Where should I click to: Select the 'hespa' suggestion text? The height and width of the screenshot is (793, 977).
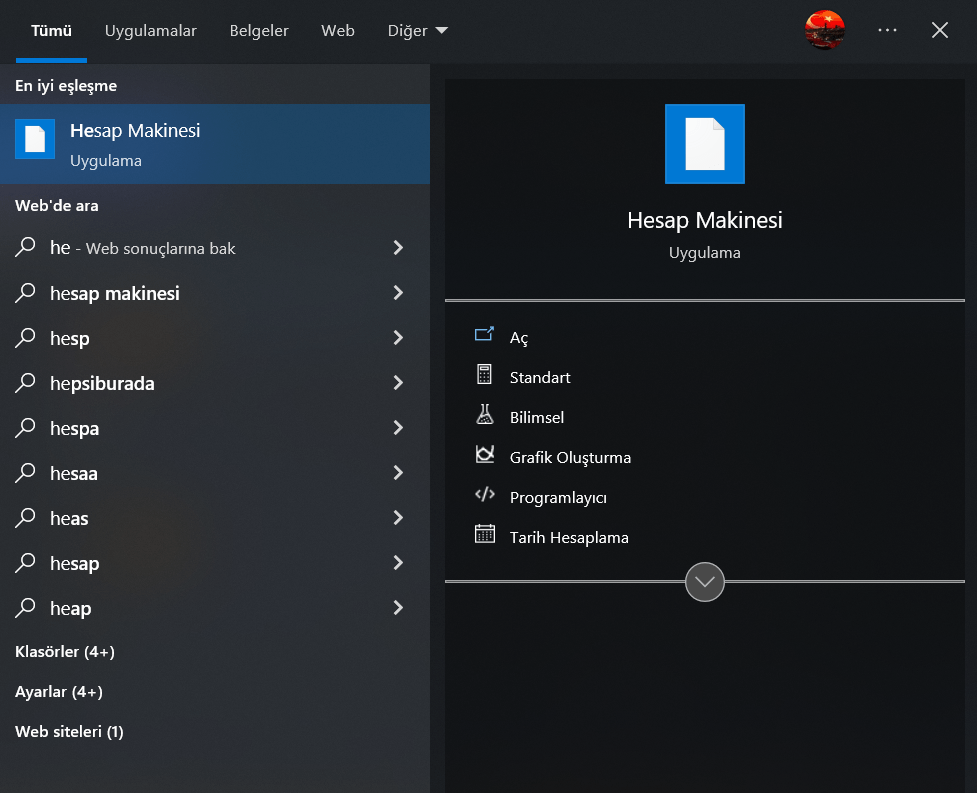74,429
